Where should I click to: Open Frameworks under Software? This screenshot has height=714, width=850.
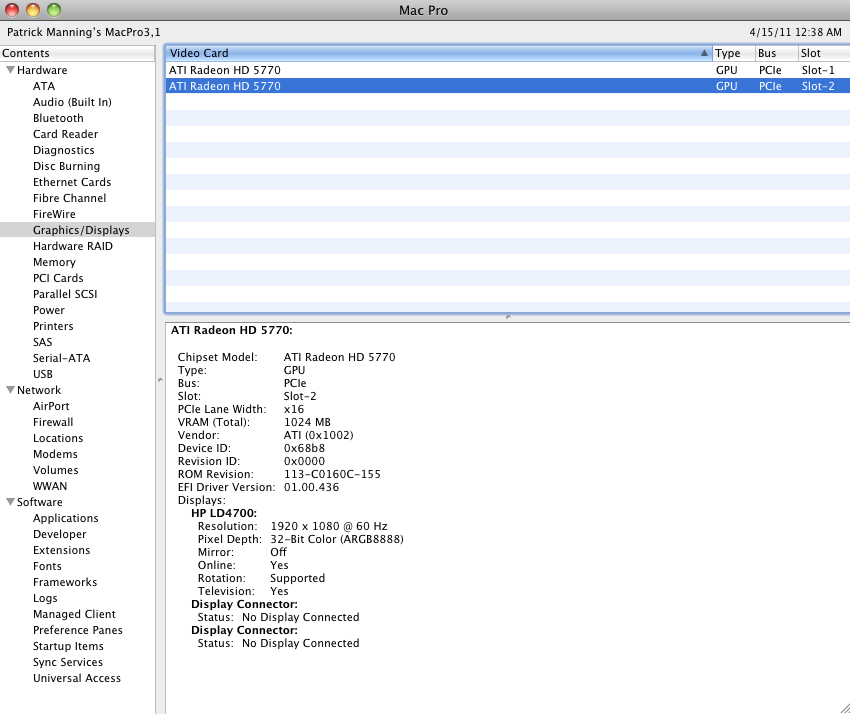pyautogui.click(x=65, y=582)
